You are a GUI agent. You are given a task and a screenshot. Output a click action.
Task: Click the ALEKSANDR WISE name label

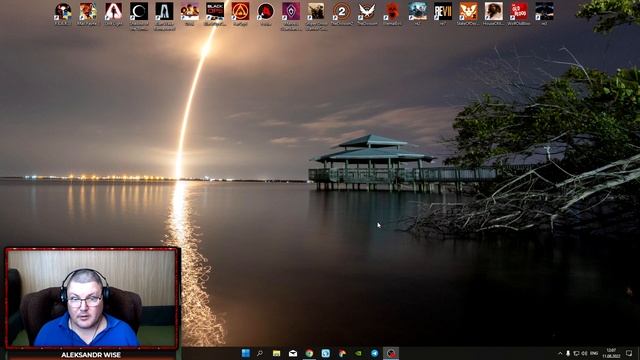pos(91,355)
